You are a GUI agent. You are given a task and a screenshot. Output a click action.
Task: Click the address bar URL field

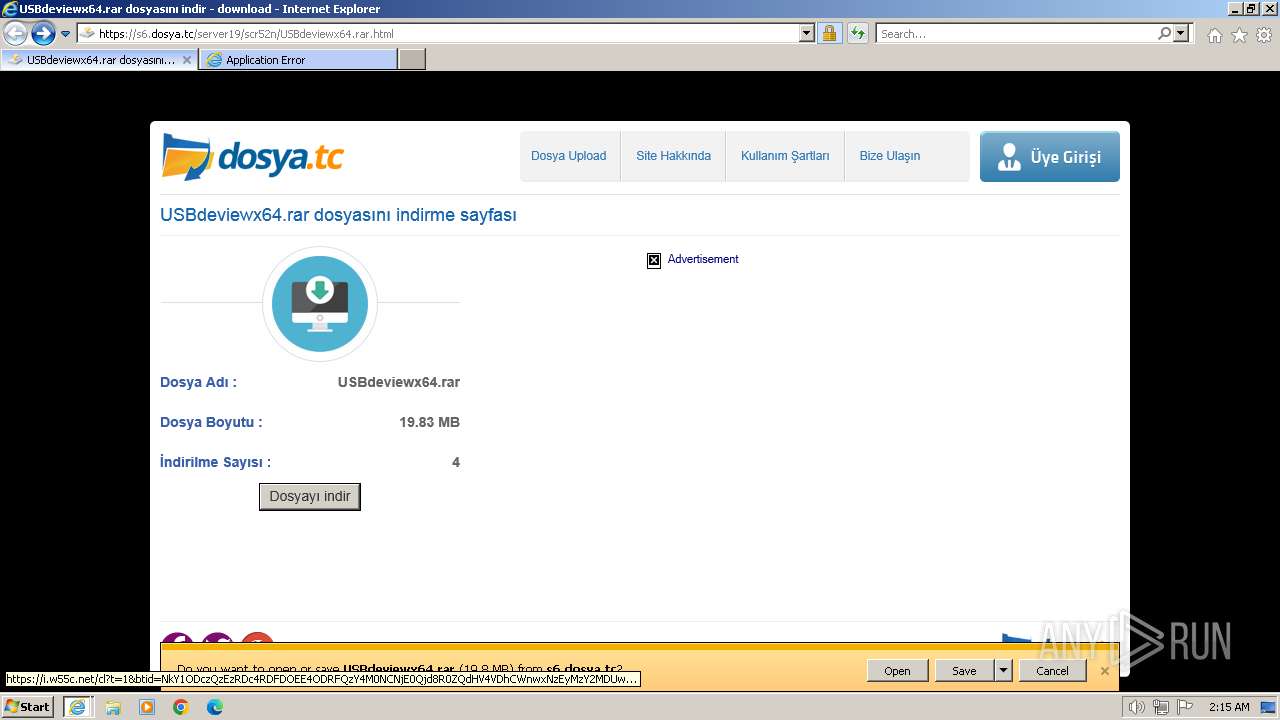coord(438,33)
